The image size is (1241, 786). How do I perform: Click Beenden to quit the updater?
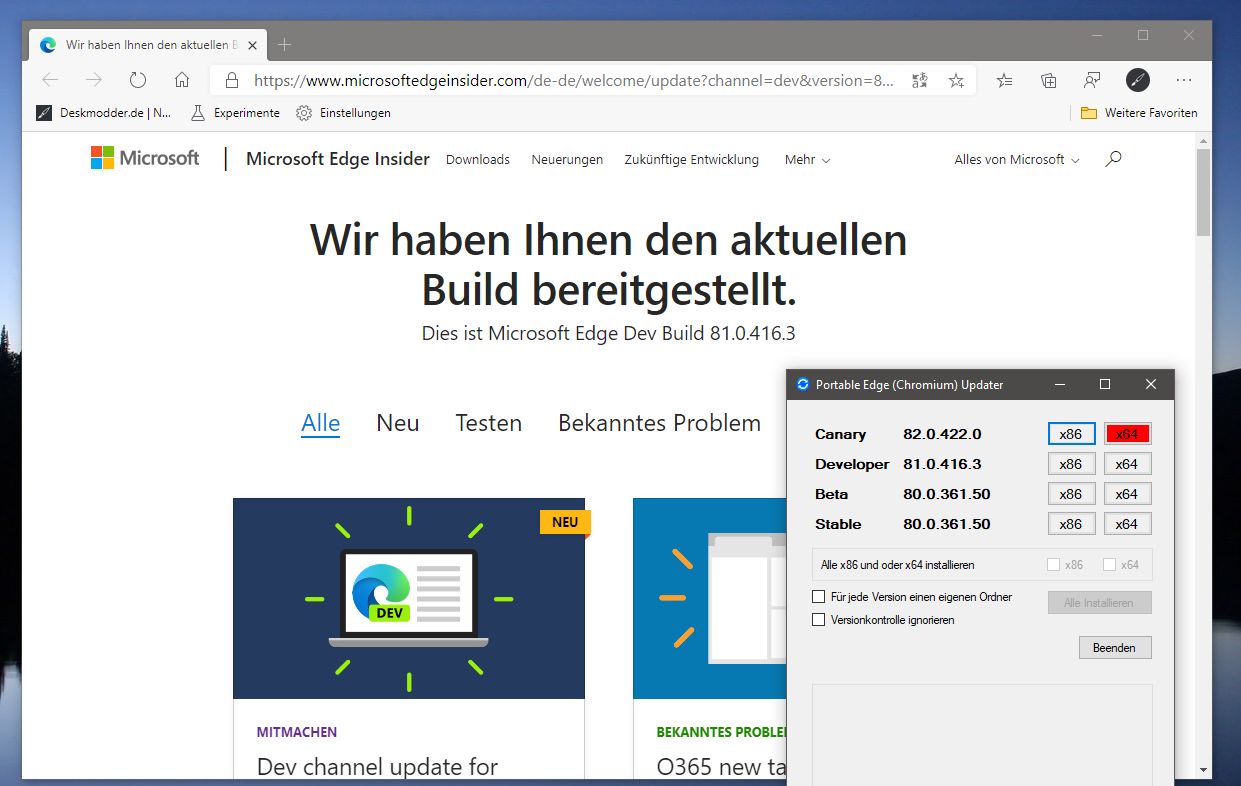pyautogui.click(x=1115, y=648)
